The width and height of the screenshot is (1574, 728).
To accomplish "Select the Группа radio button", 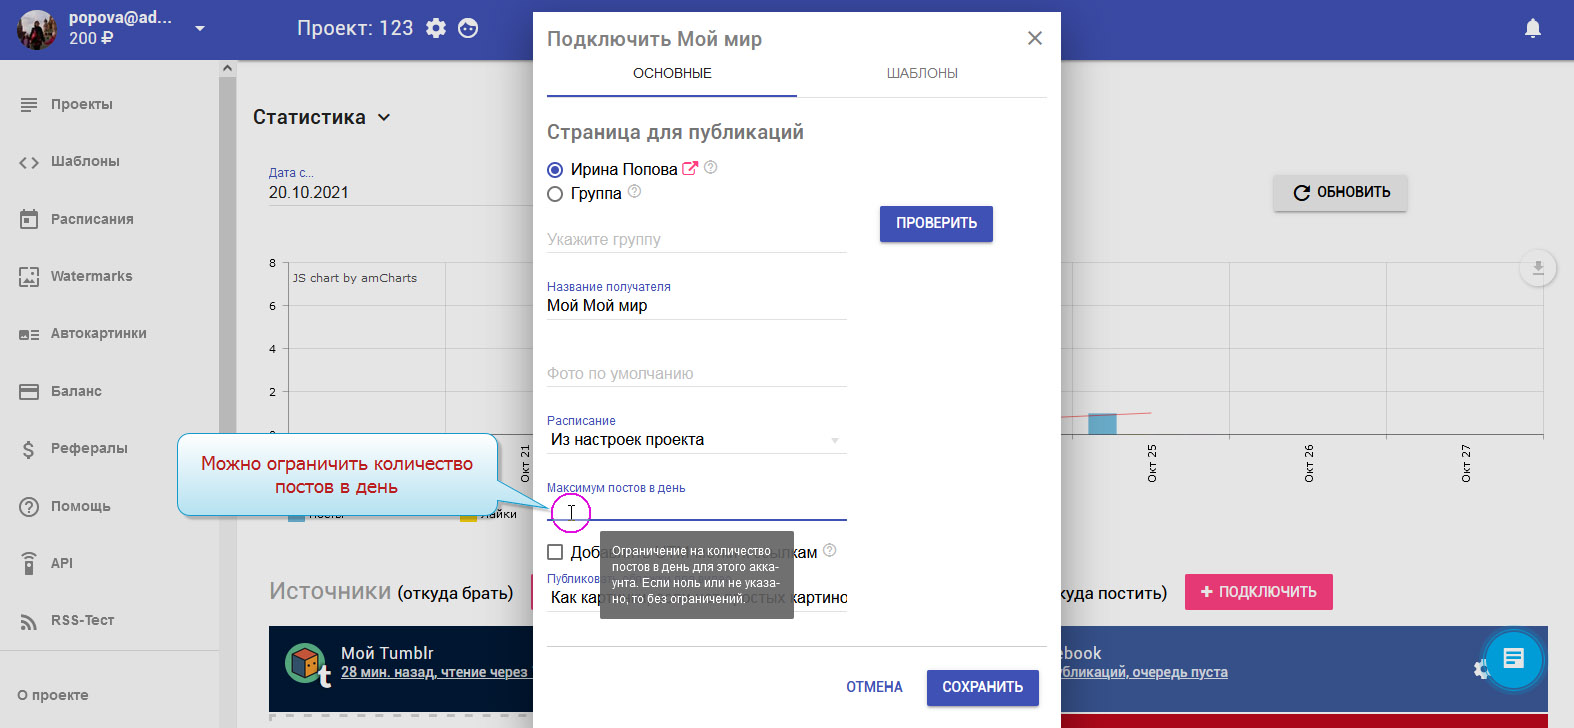I will point(555,194).
